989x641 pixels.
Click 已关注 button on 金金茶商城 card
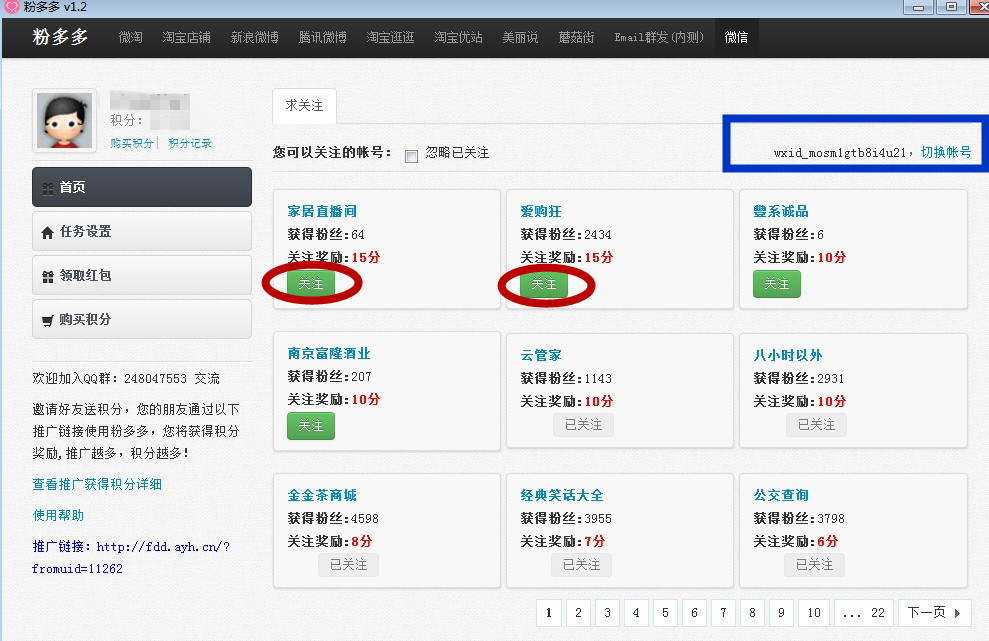point(348,565)
